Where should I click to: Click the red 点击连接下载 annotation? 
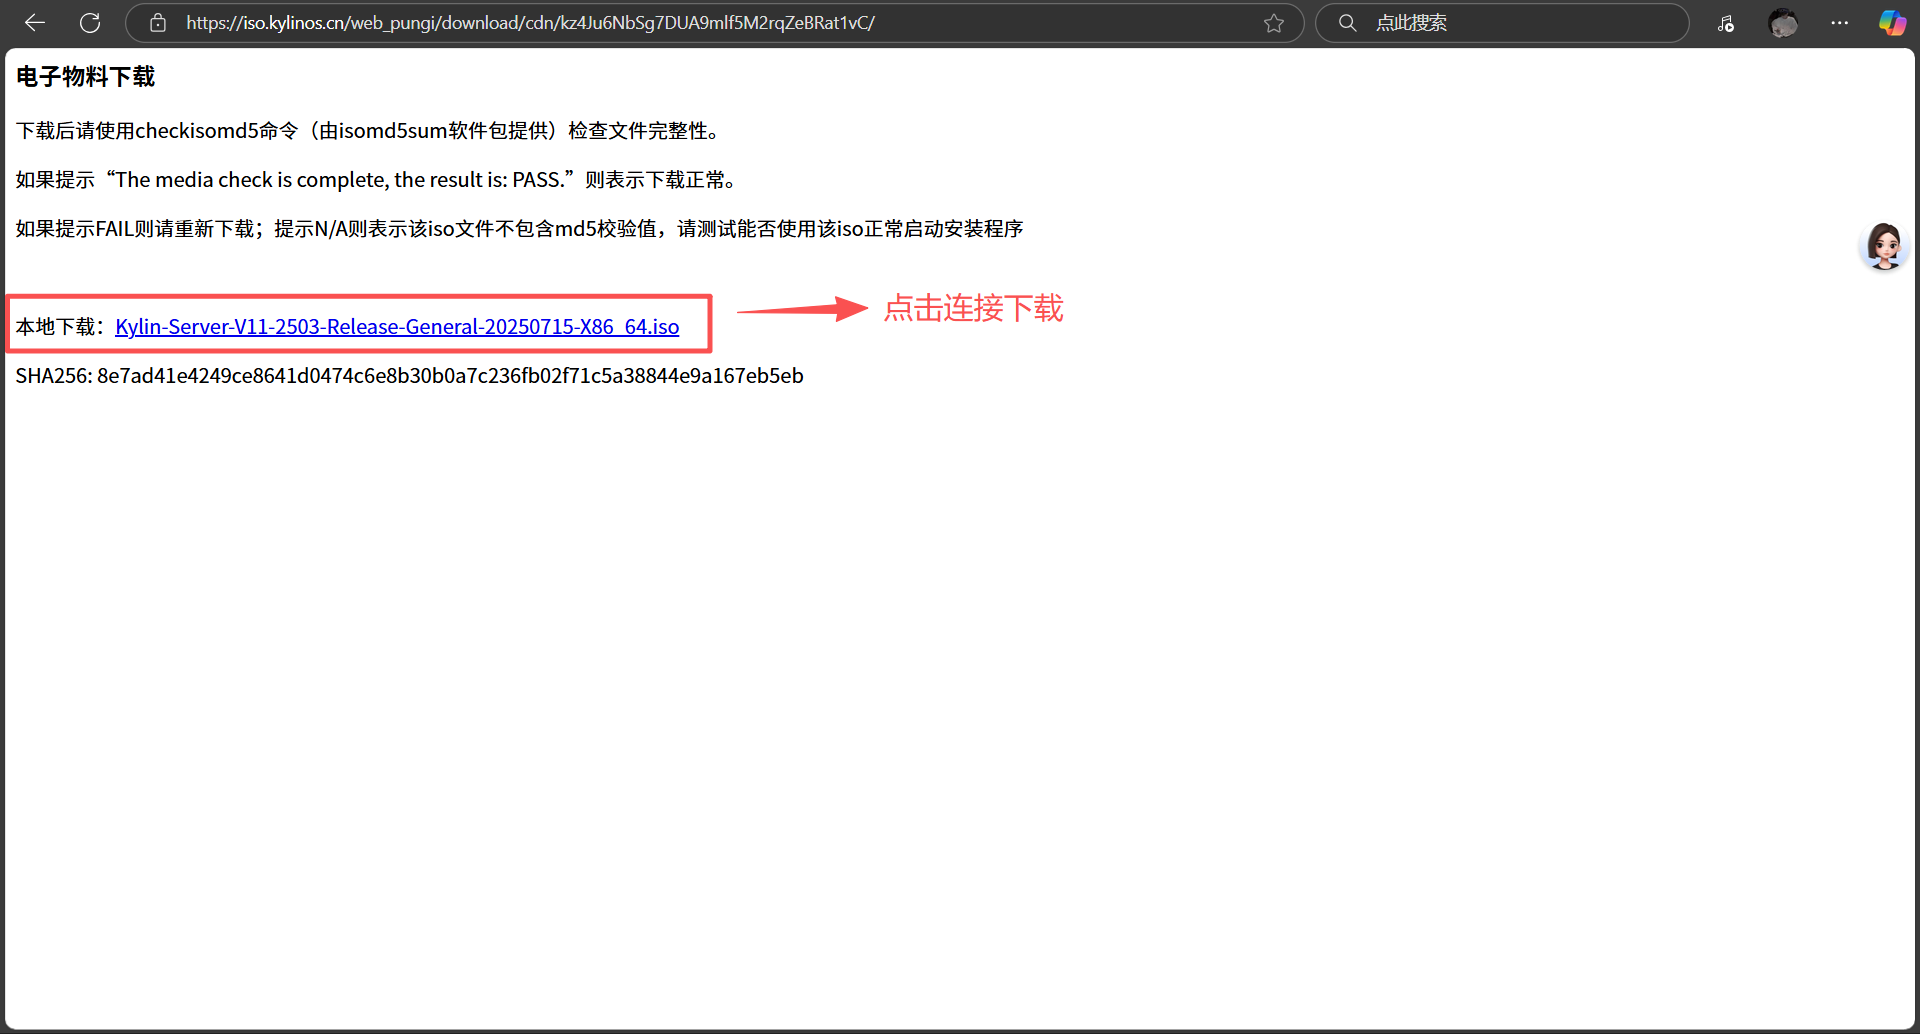[x=973, y=309]
